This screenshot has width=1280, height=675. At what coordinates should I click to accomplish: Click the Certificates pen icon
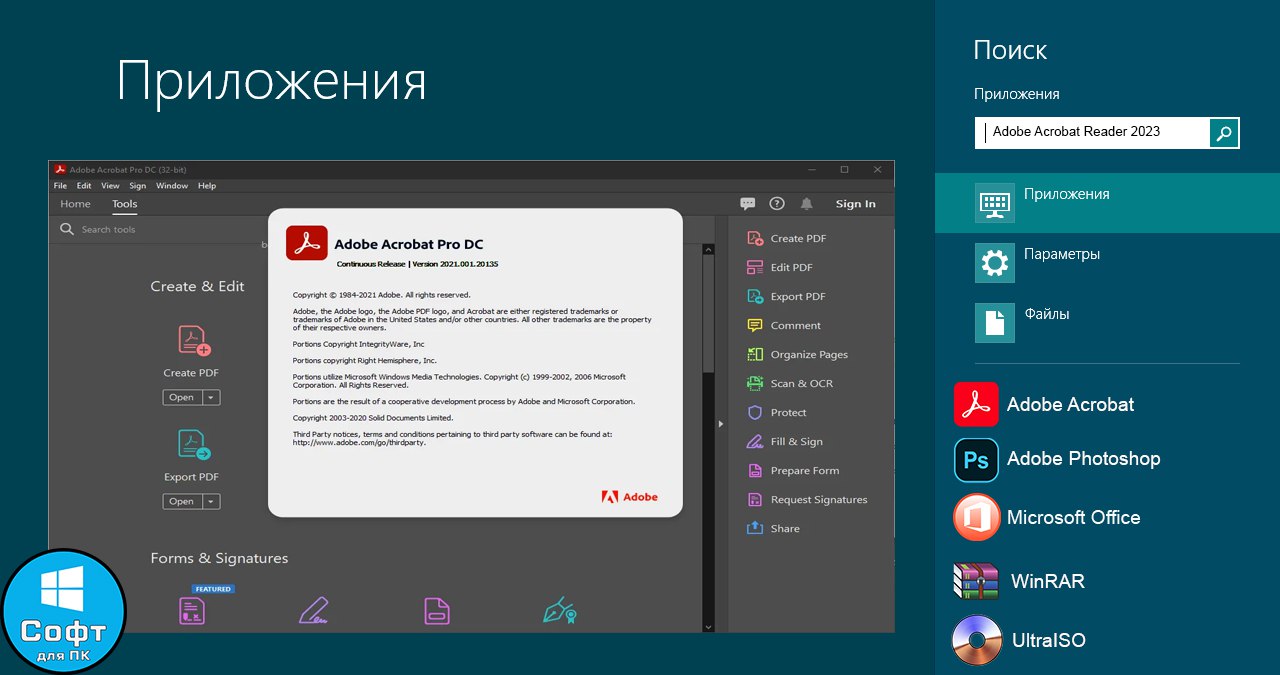click(559, 610)
